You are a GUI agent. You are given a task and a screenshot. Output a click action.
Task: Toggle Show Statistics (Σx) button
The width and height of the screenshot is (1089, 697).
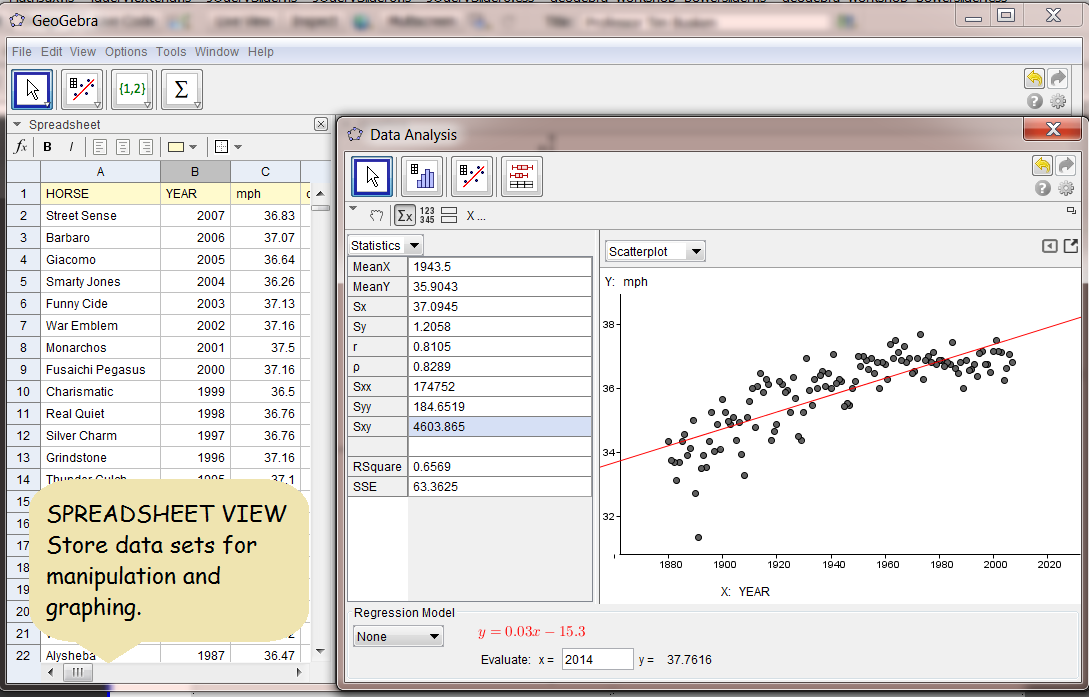click(x=405, y=215)
